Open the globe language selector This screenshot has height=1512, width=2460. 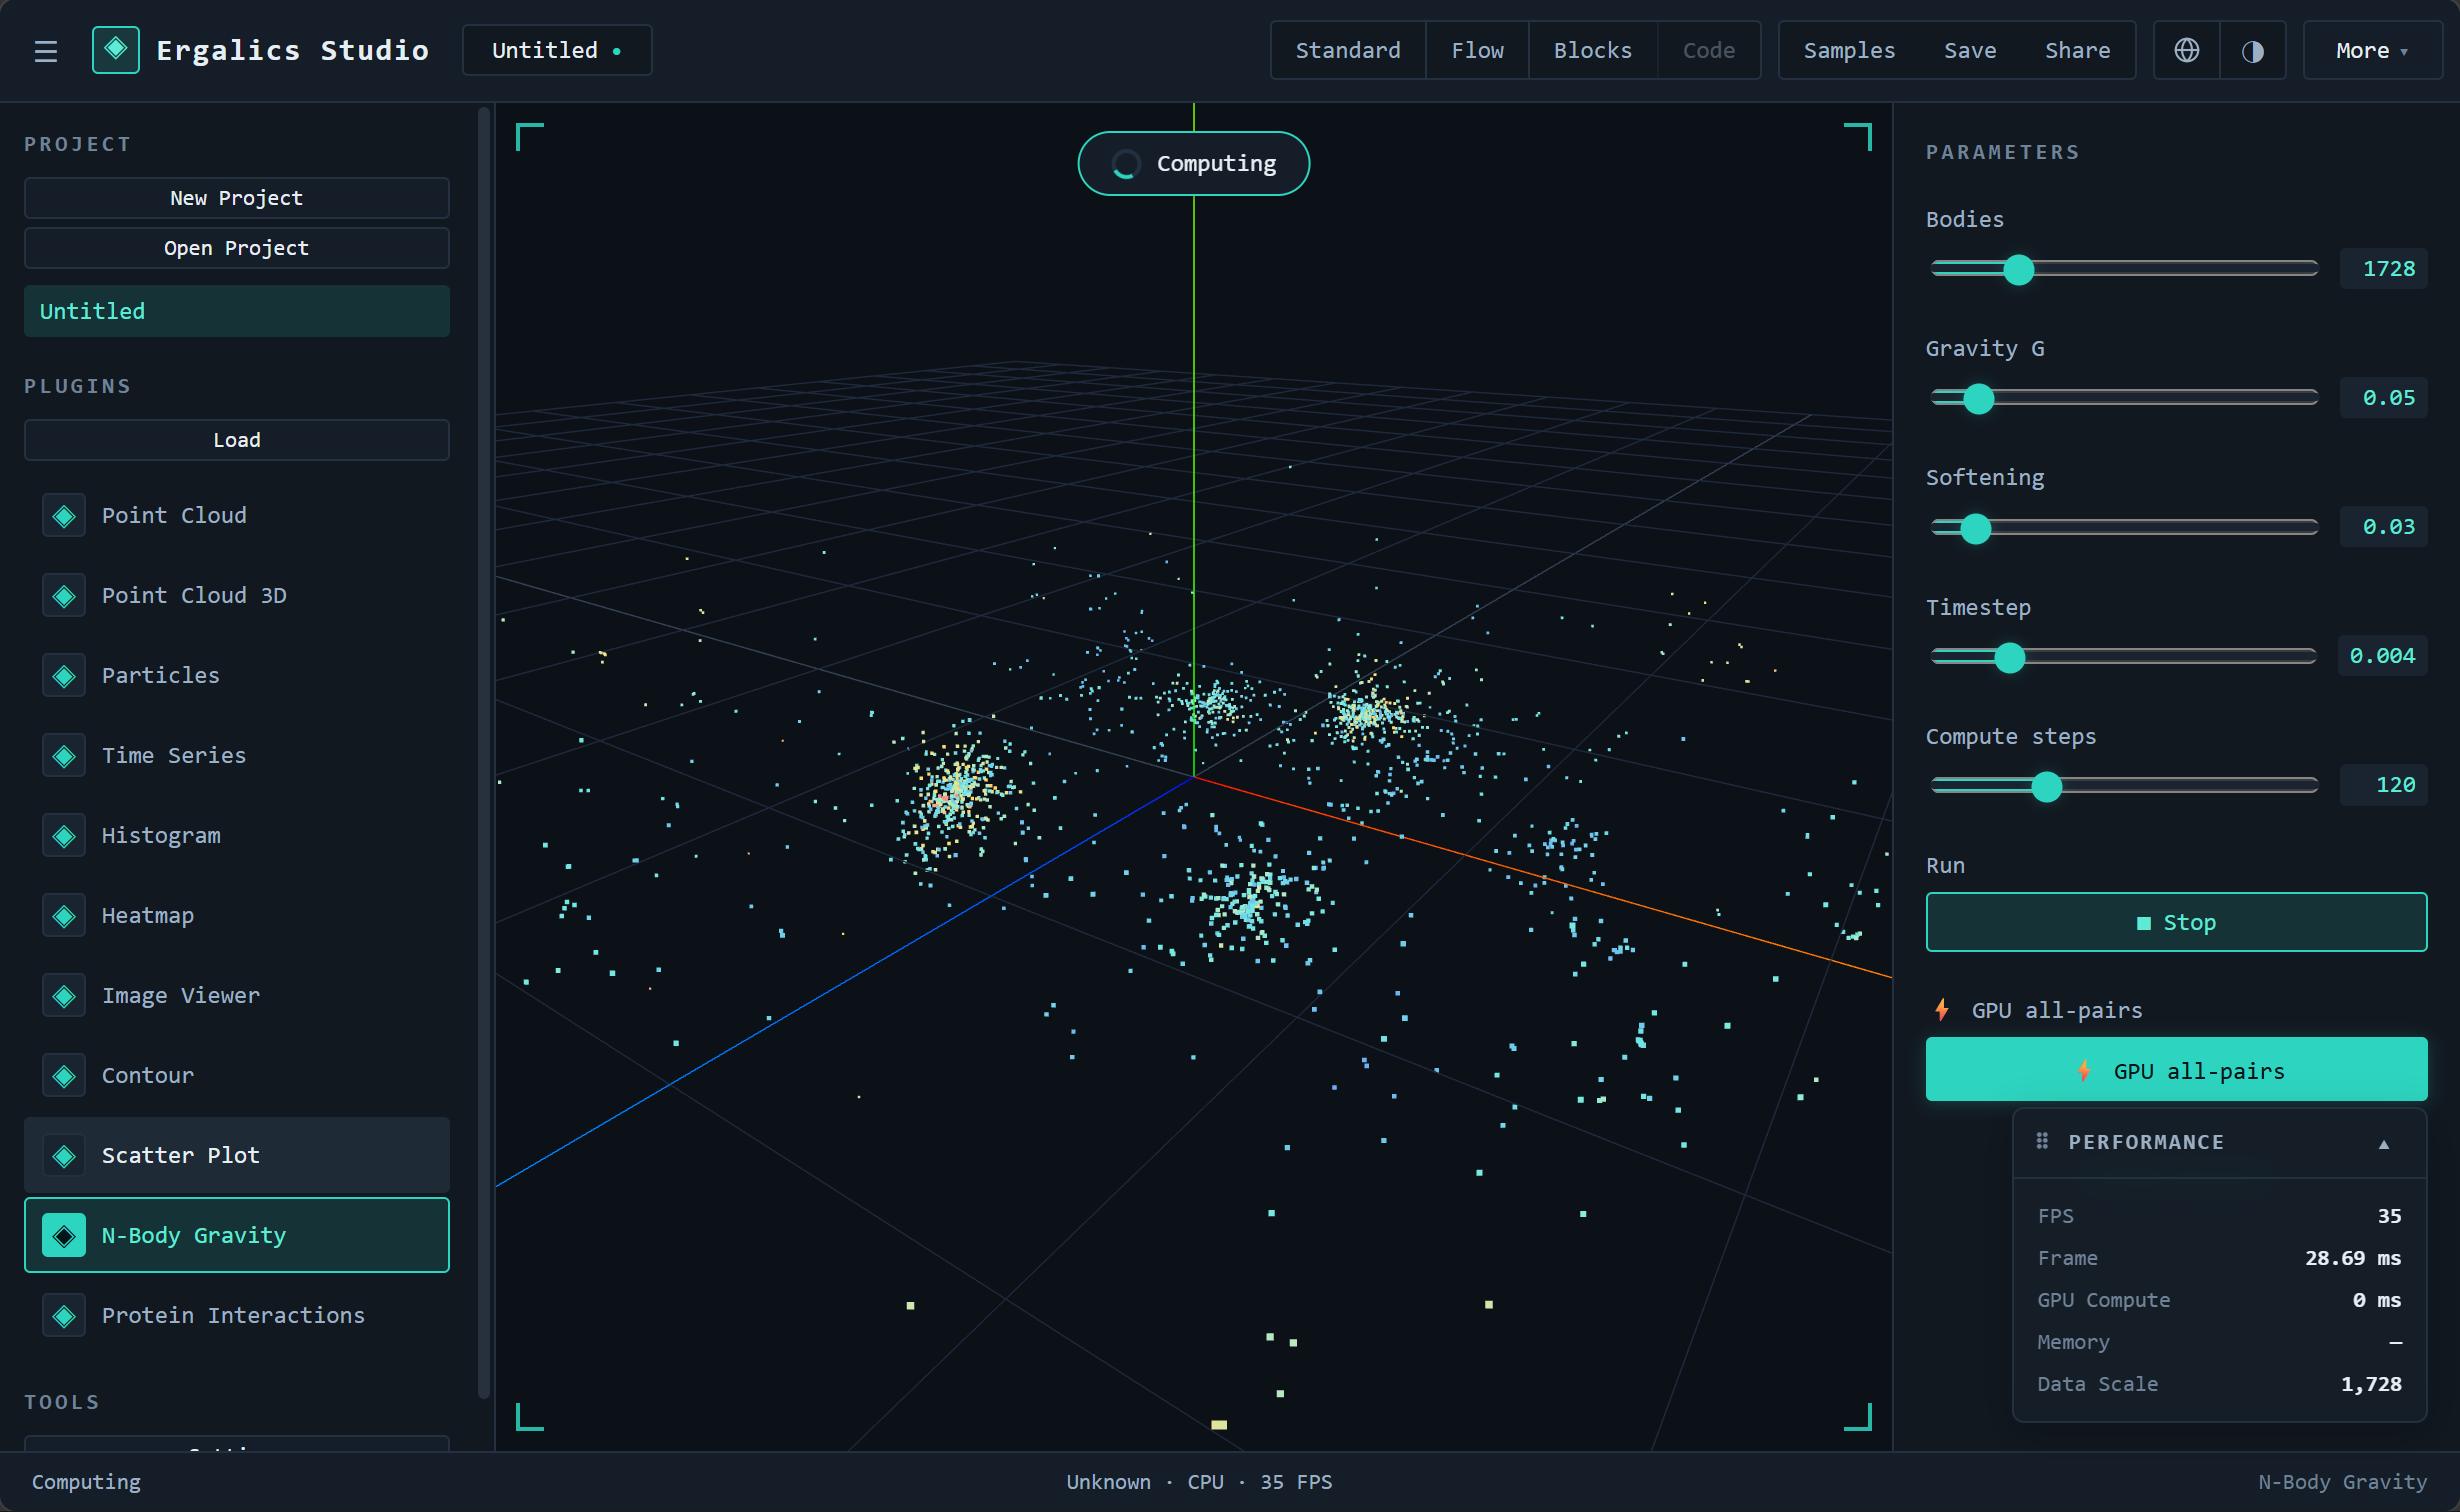click(2187, 50)
